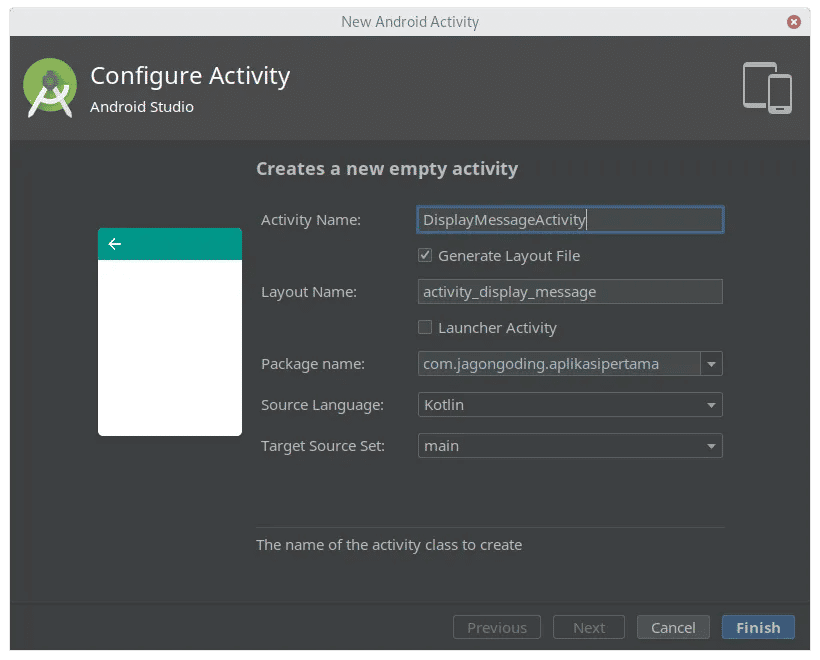Open the Source Language Kotlin dropdown
The height and width of the screenshot is (660, 820).
(570, 405)
